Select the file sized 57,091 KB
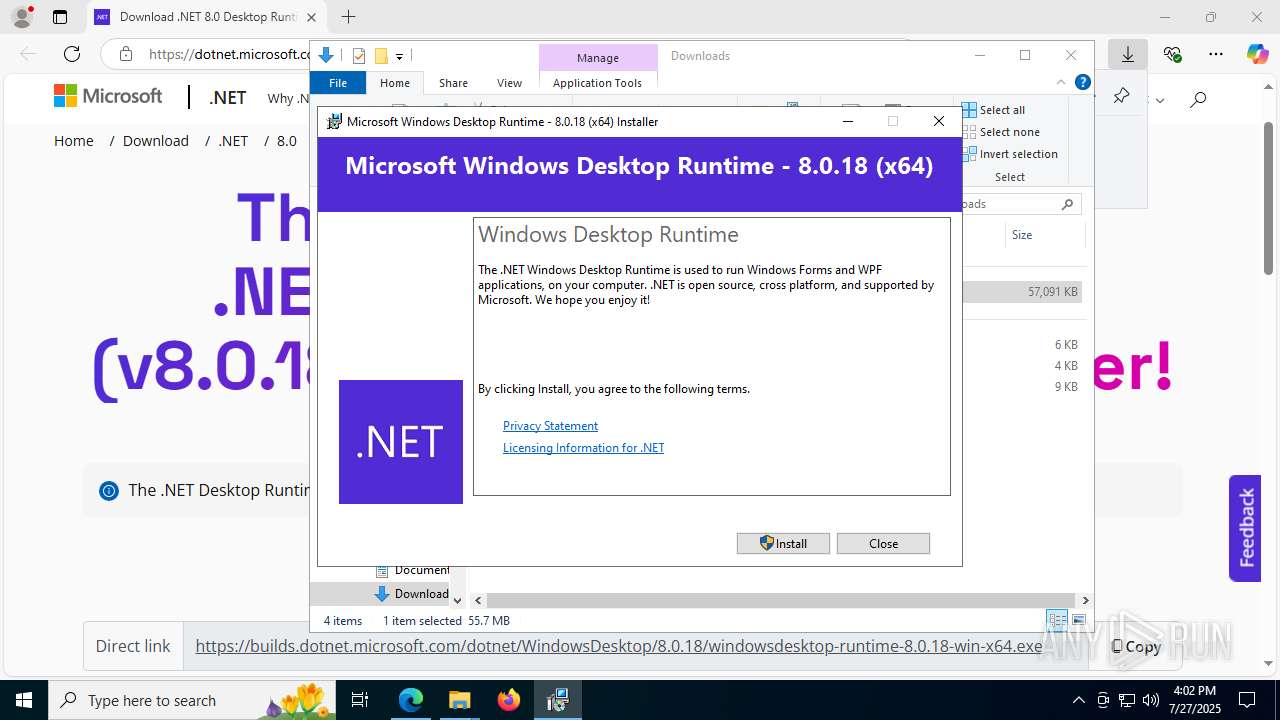Image resolution: width=1280 pixels, height=720 pixels. (1022, 292)
